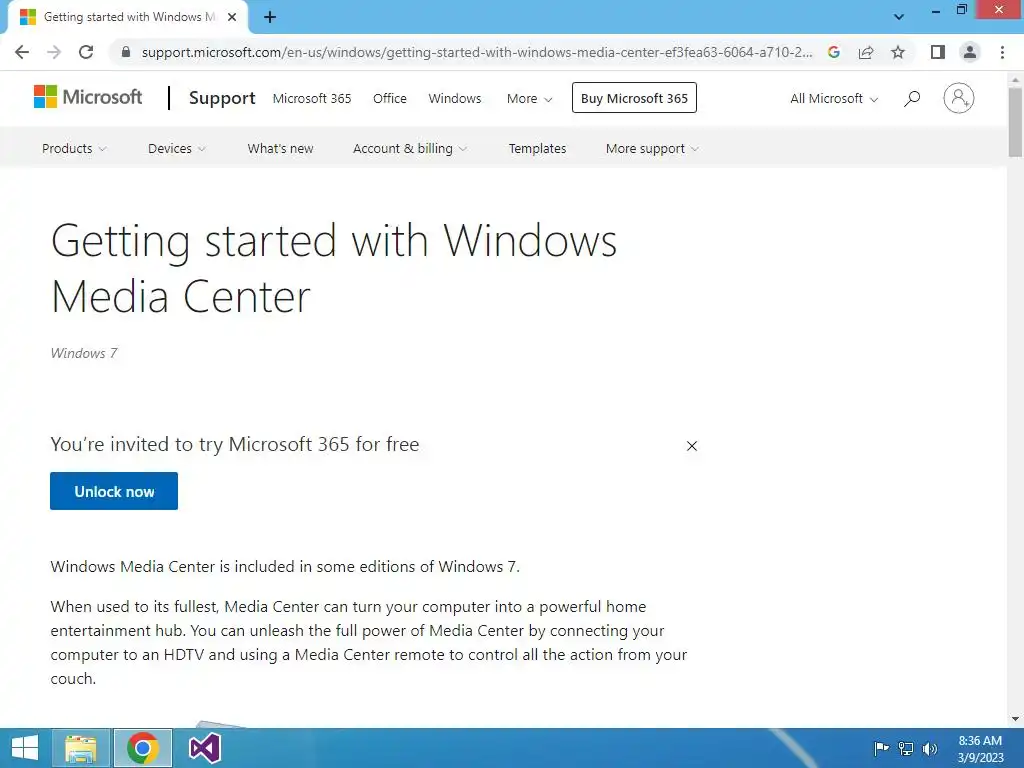Dismiss the Microsoft 365 invitation banner
Screen dimensions: 1024x768
pyautogui.click(x=692, y=446)
